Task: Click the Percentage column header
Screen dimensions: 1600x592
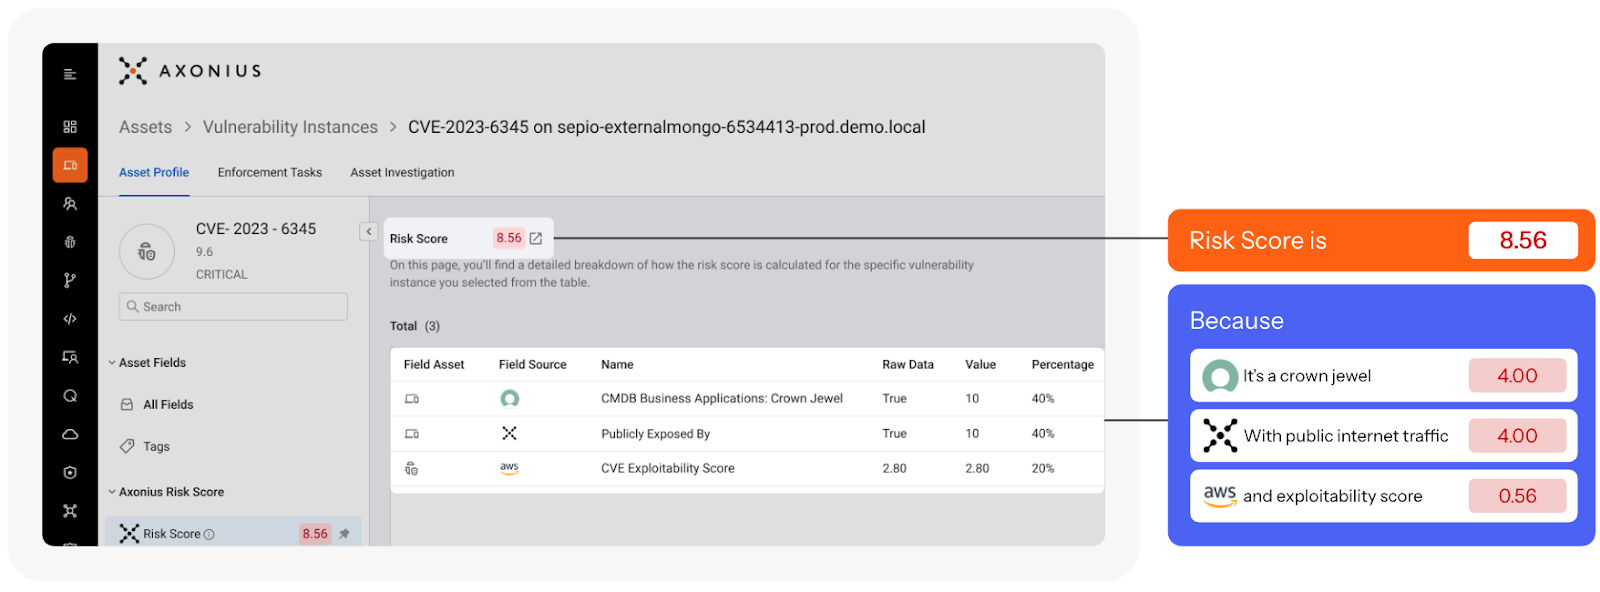Action: [1062, 364]
